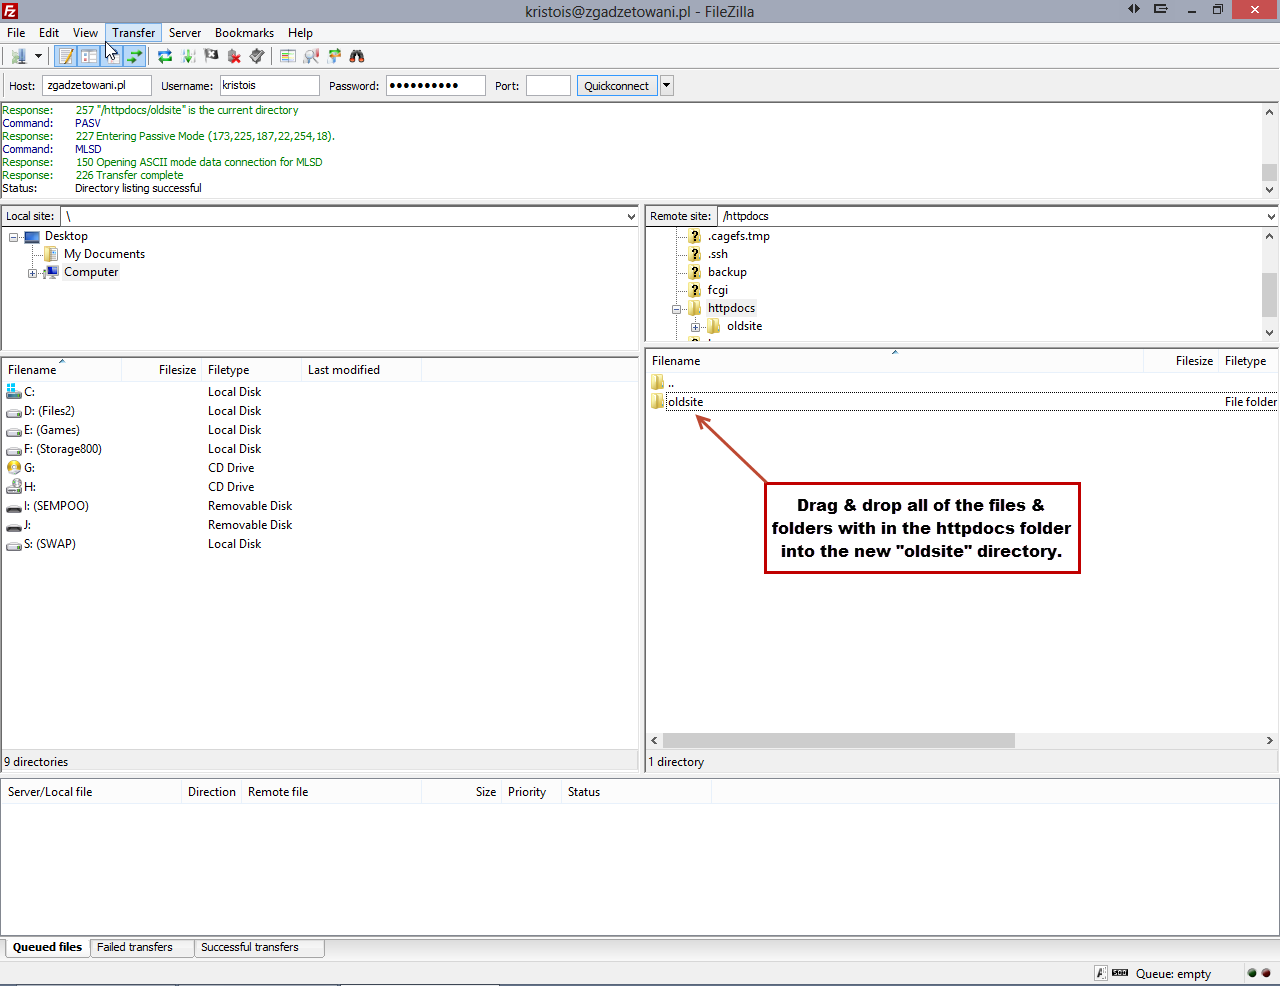Collapse the httpdocs remote tree node
Screen dimensions: 1280x986
tap(676, 309)
